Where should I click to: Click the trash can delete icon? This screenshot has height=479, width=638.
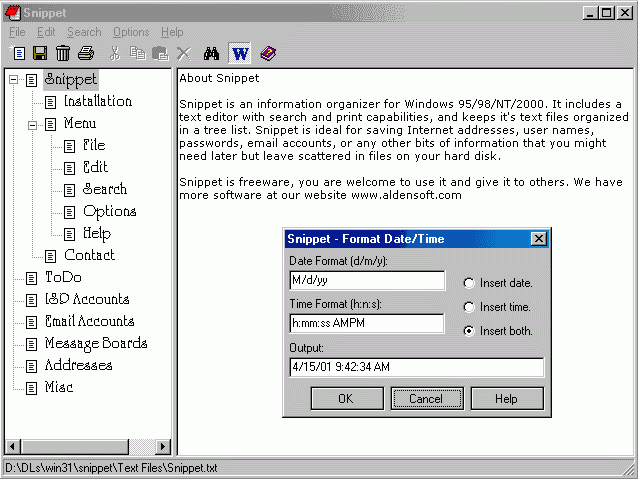coord(63,53)
